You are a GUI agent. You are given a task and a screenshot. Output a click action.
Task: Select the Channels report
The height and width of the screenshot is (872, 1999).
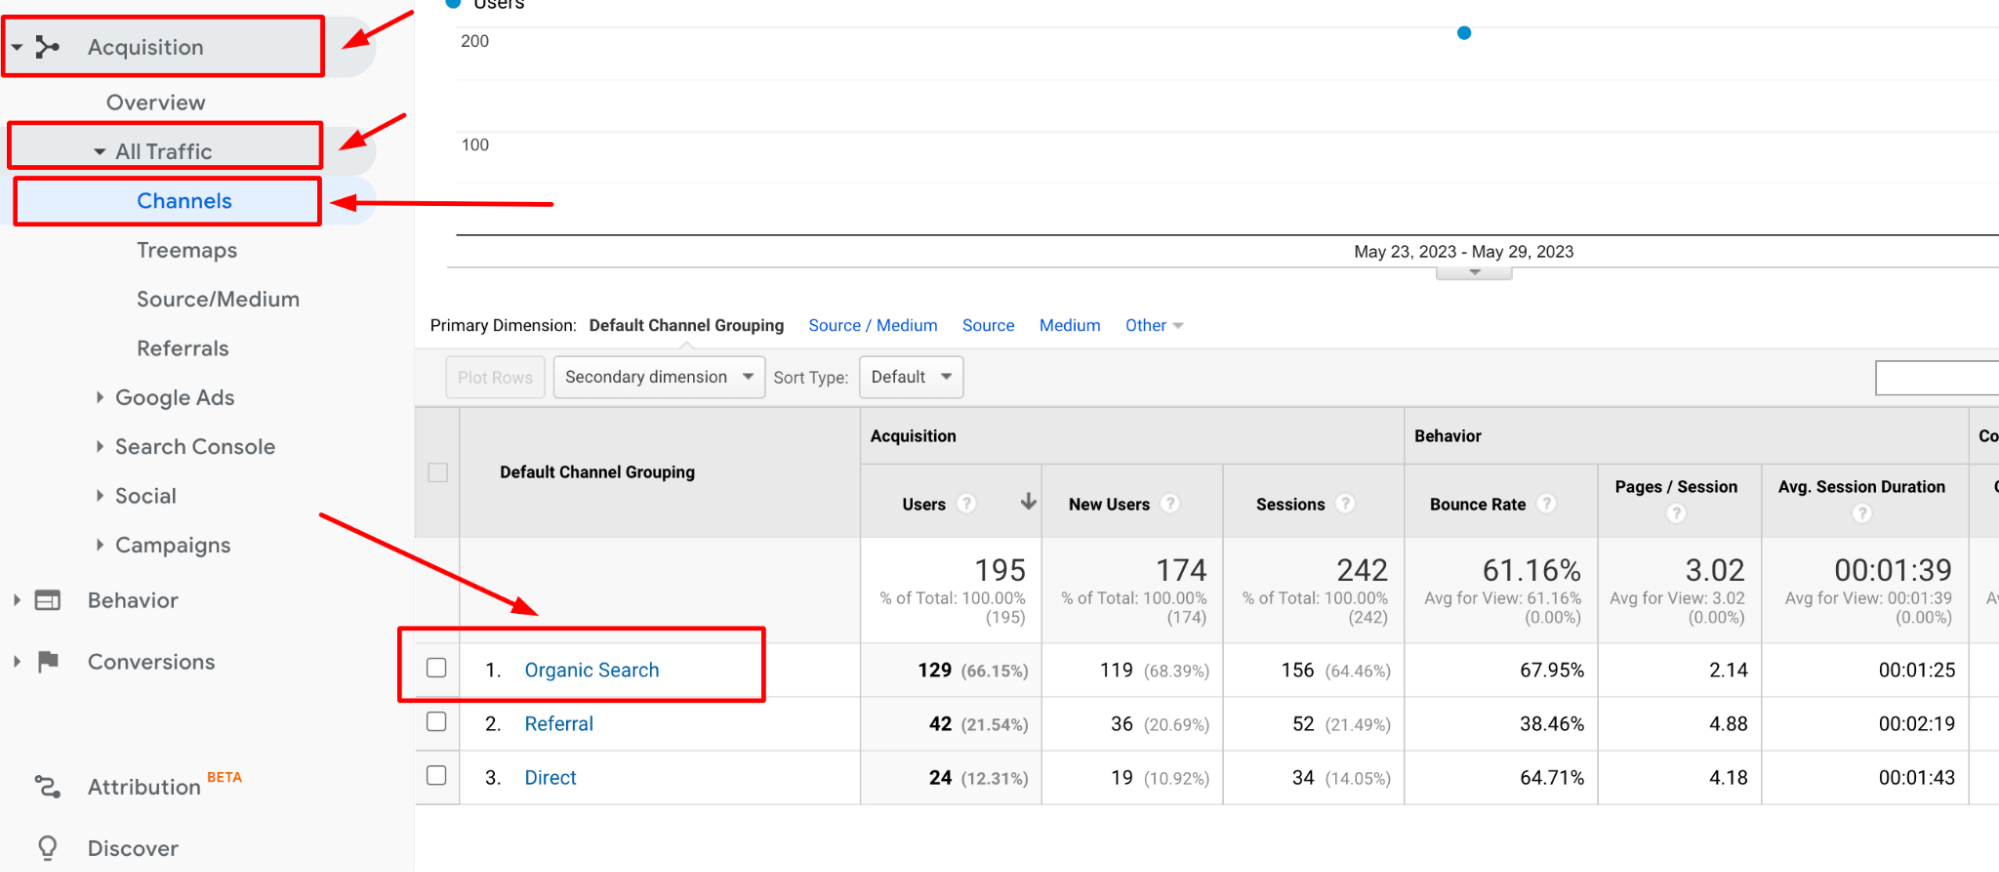184,200
